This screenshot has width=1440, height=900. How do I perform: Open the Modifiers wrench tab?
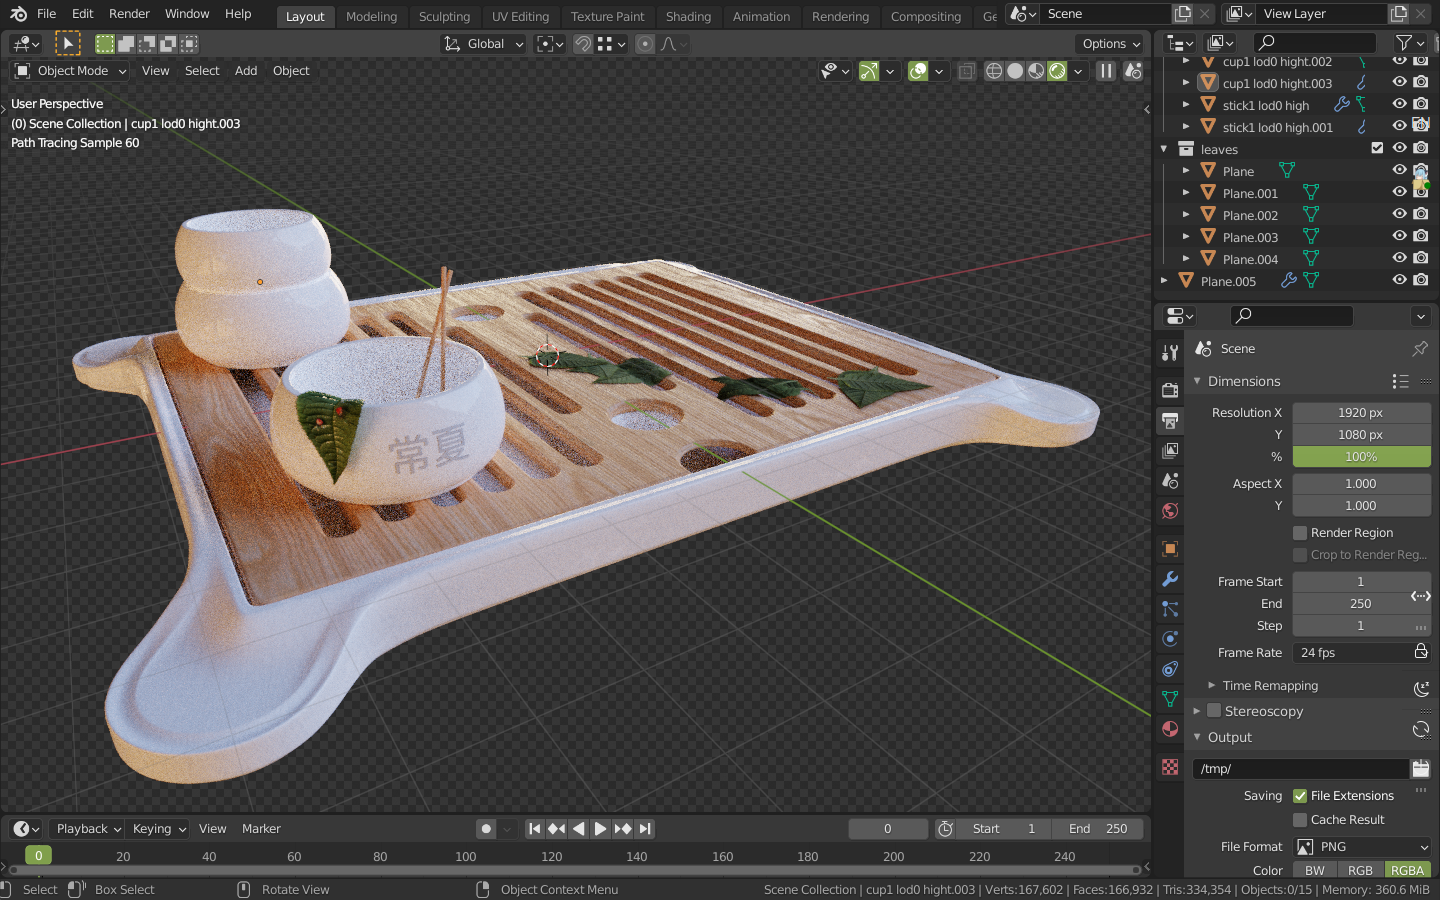(x=1170, y=579)
